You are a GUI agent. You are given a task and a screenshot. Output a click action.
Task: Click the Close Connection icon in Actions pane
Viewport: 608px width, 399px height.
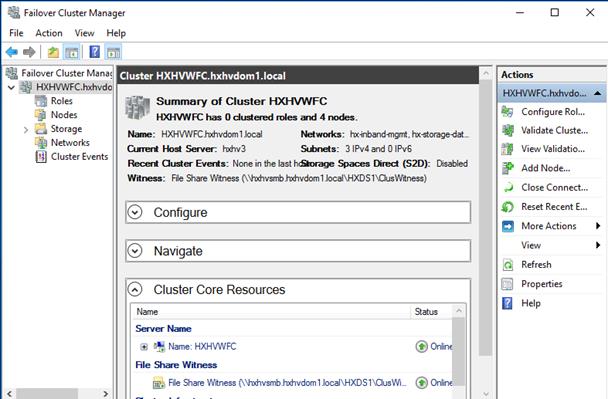508,188
